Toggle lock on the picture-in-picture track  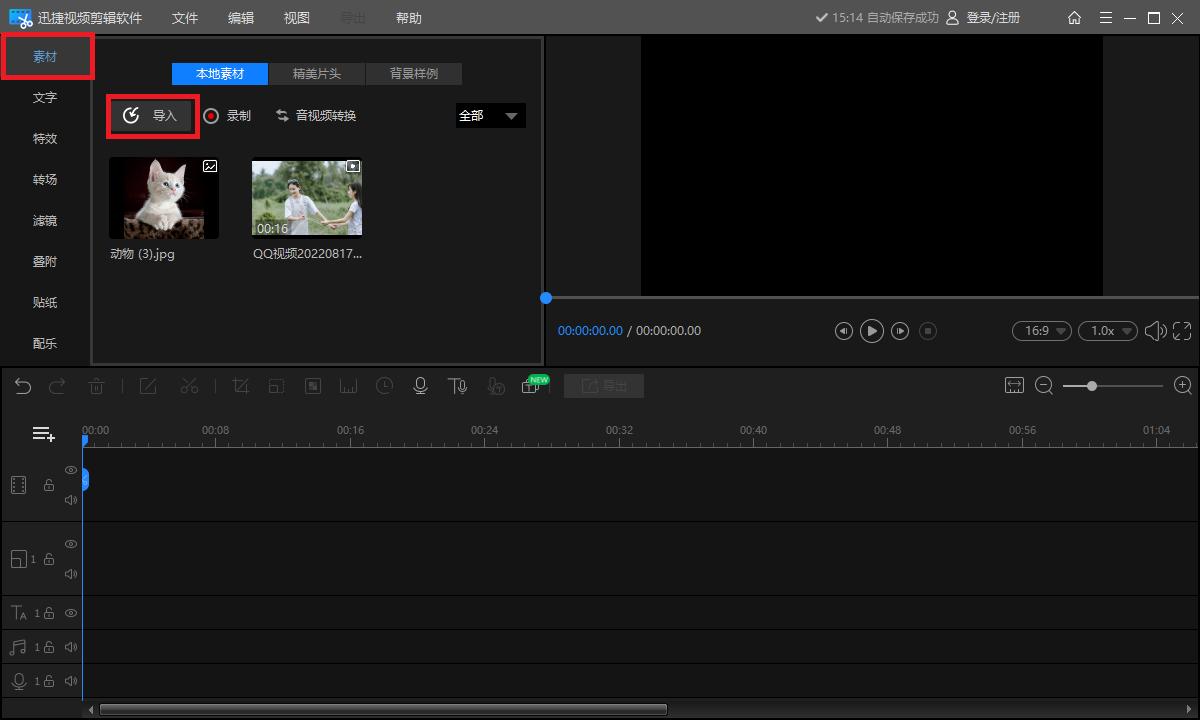(x=49, y=559)
